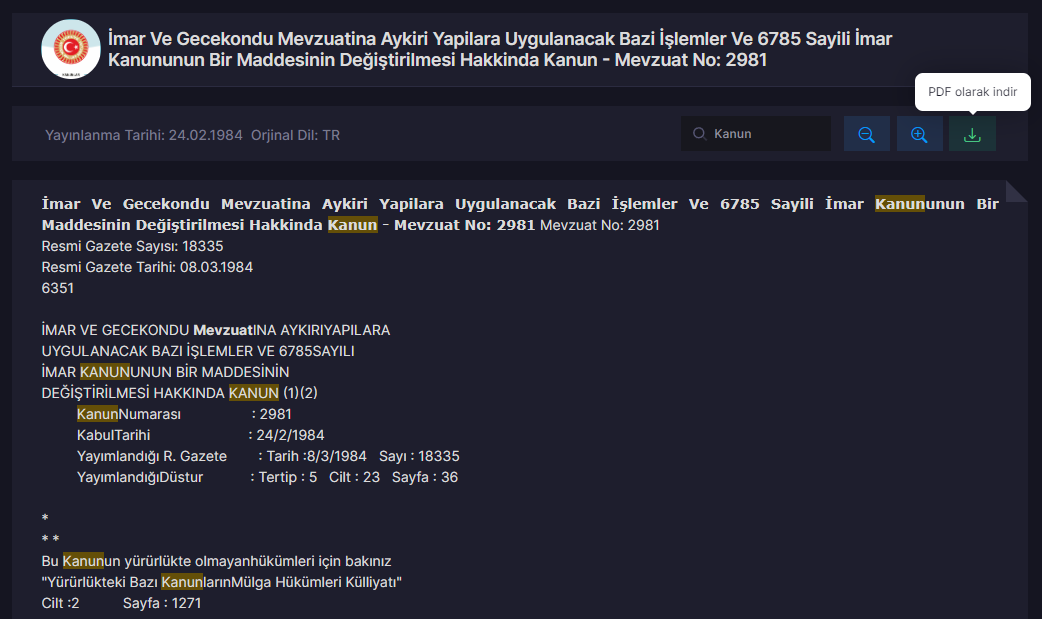
Task: Click the 'Resmi Gazete Tarihi: 08.03.1984' line
Action: pos(147,267)
